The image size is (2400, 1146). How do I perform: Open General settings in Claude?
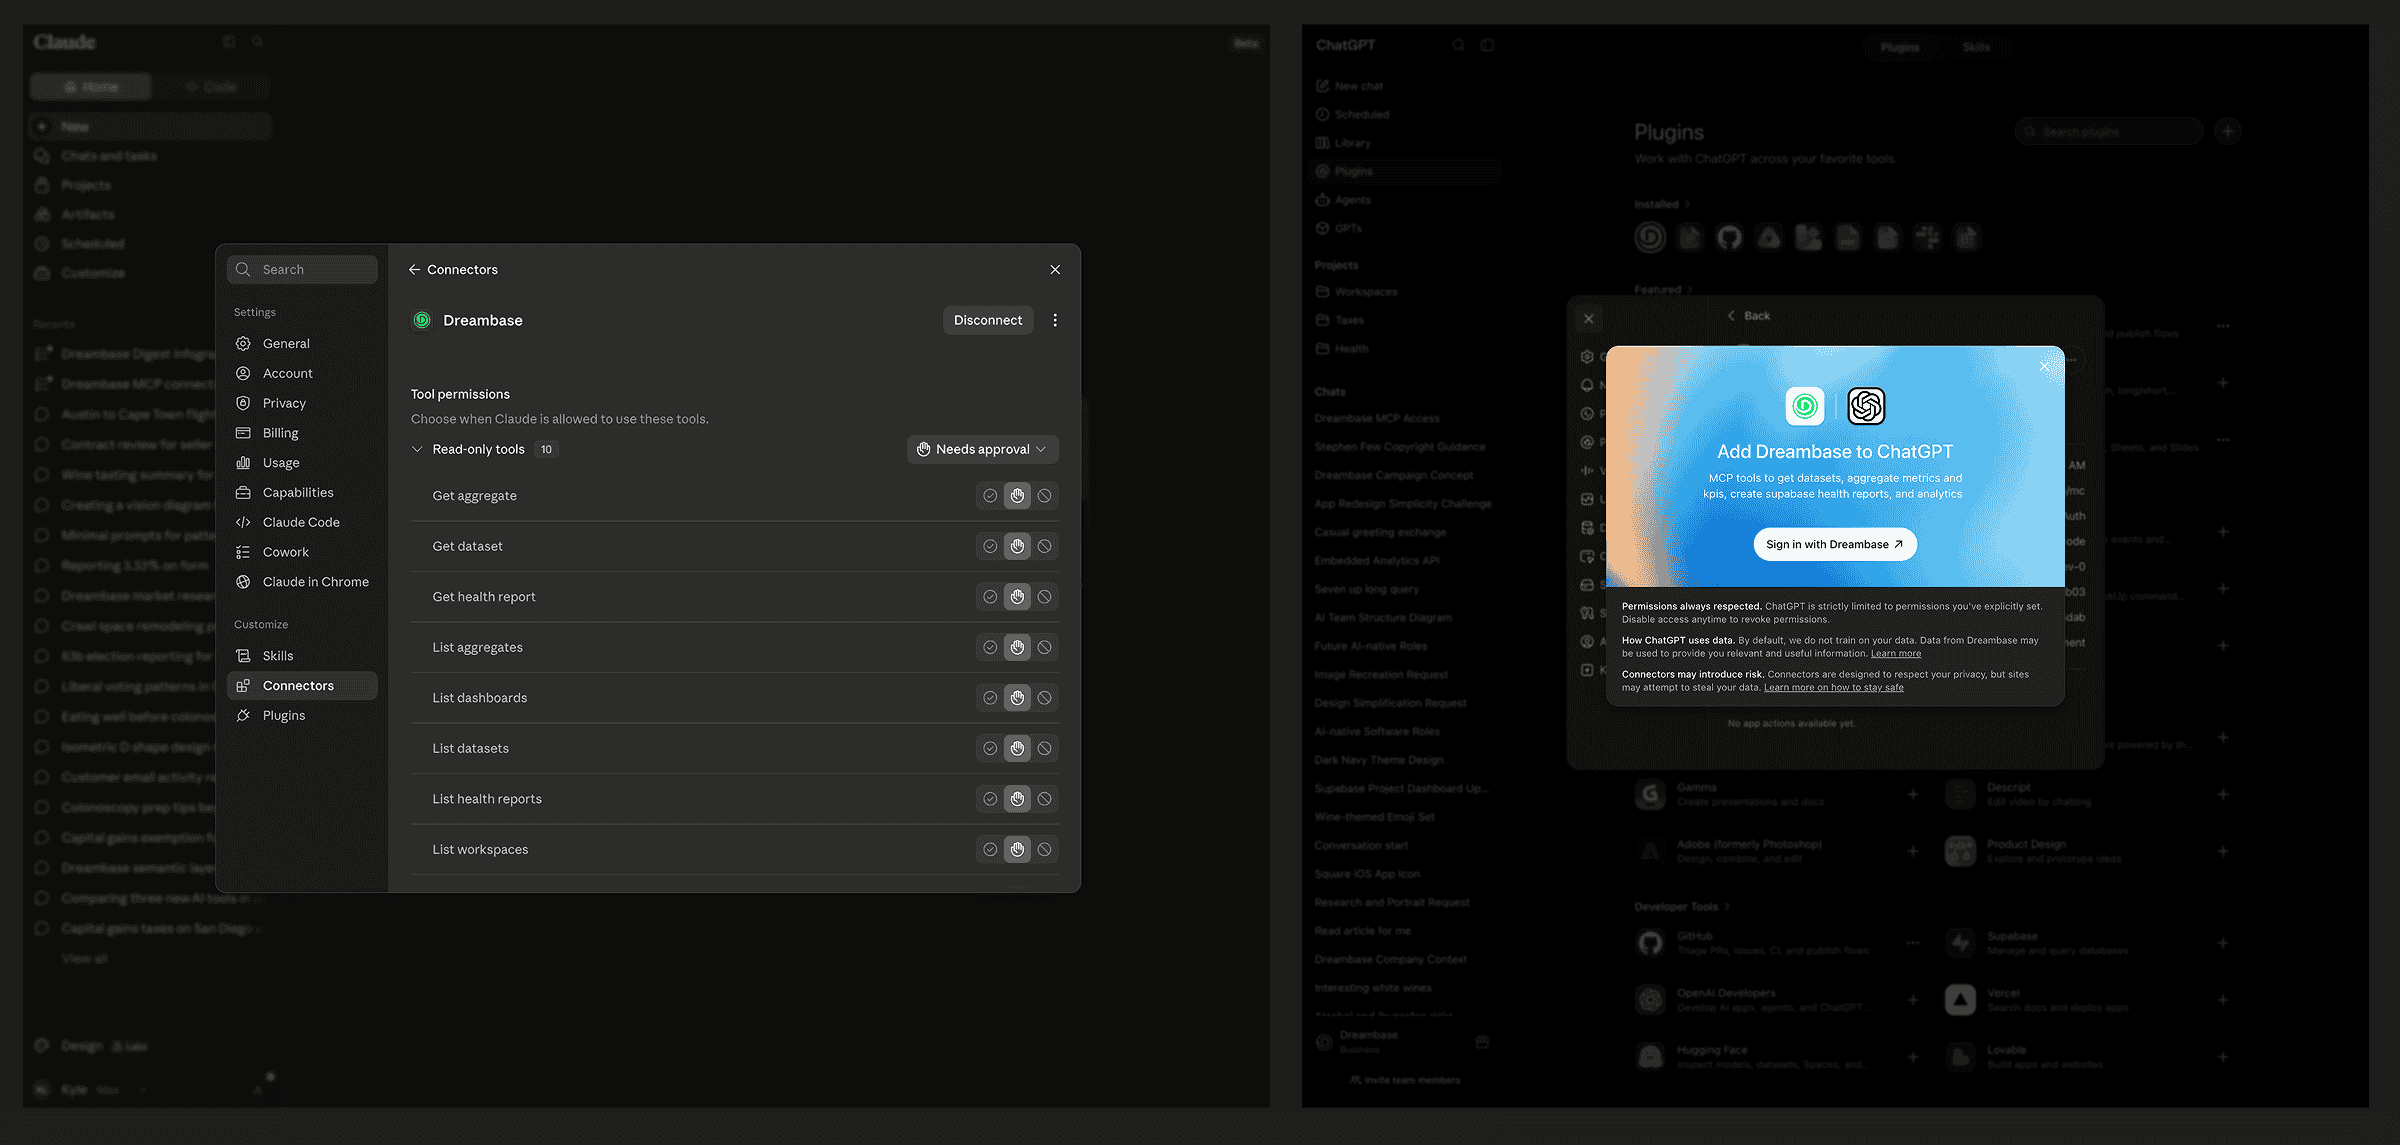click(x=302, y=344)
